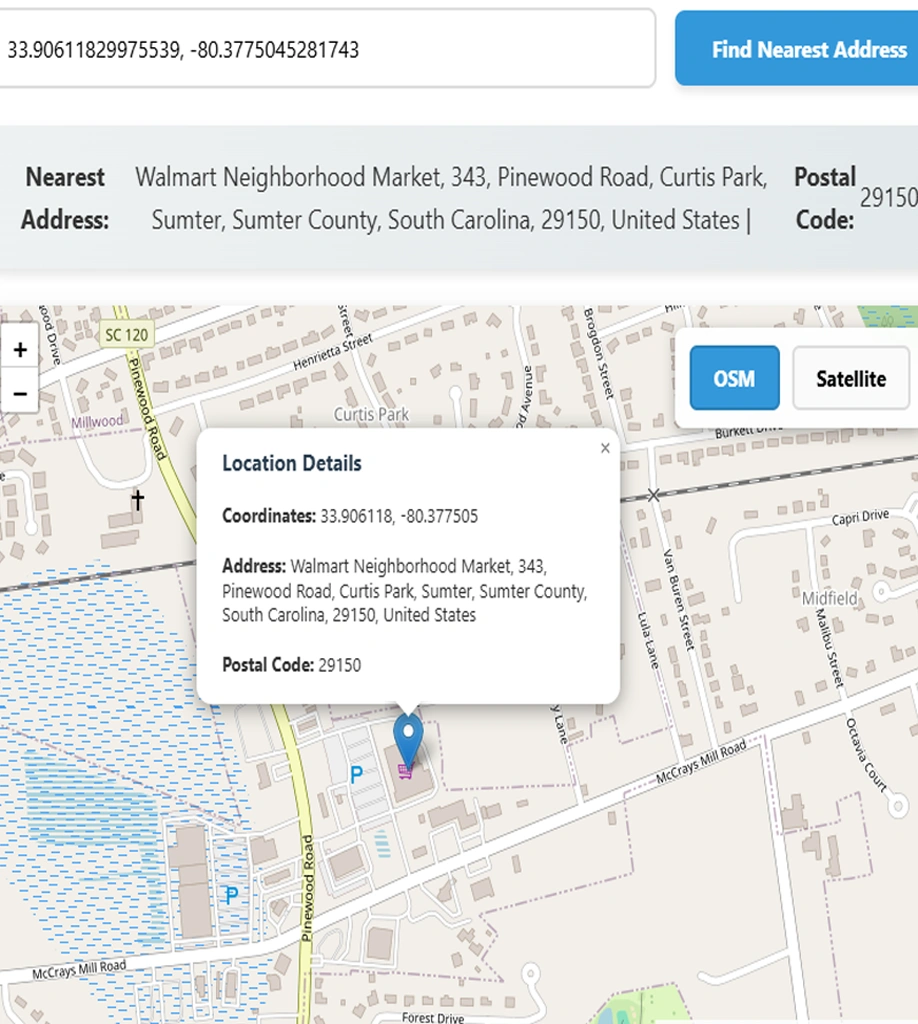Viewport: 918px width, 1024px height.
Task: Click the Find Nearest Address button
Action: pos(797,48)
